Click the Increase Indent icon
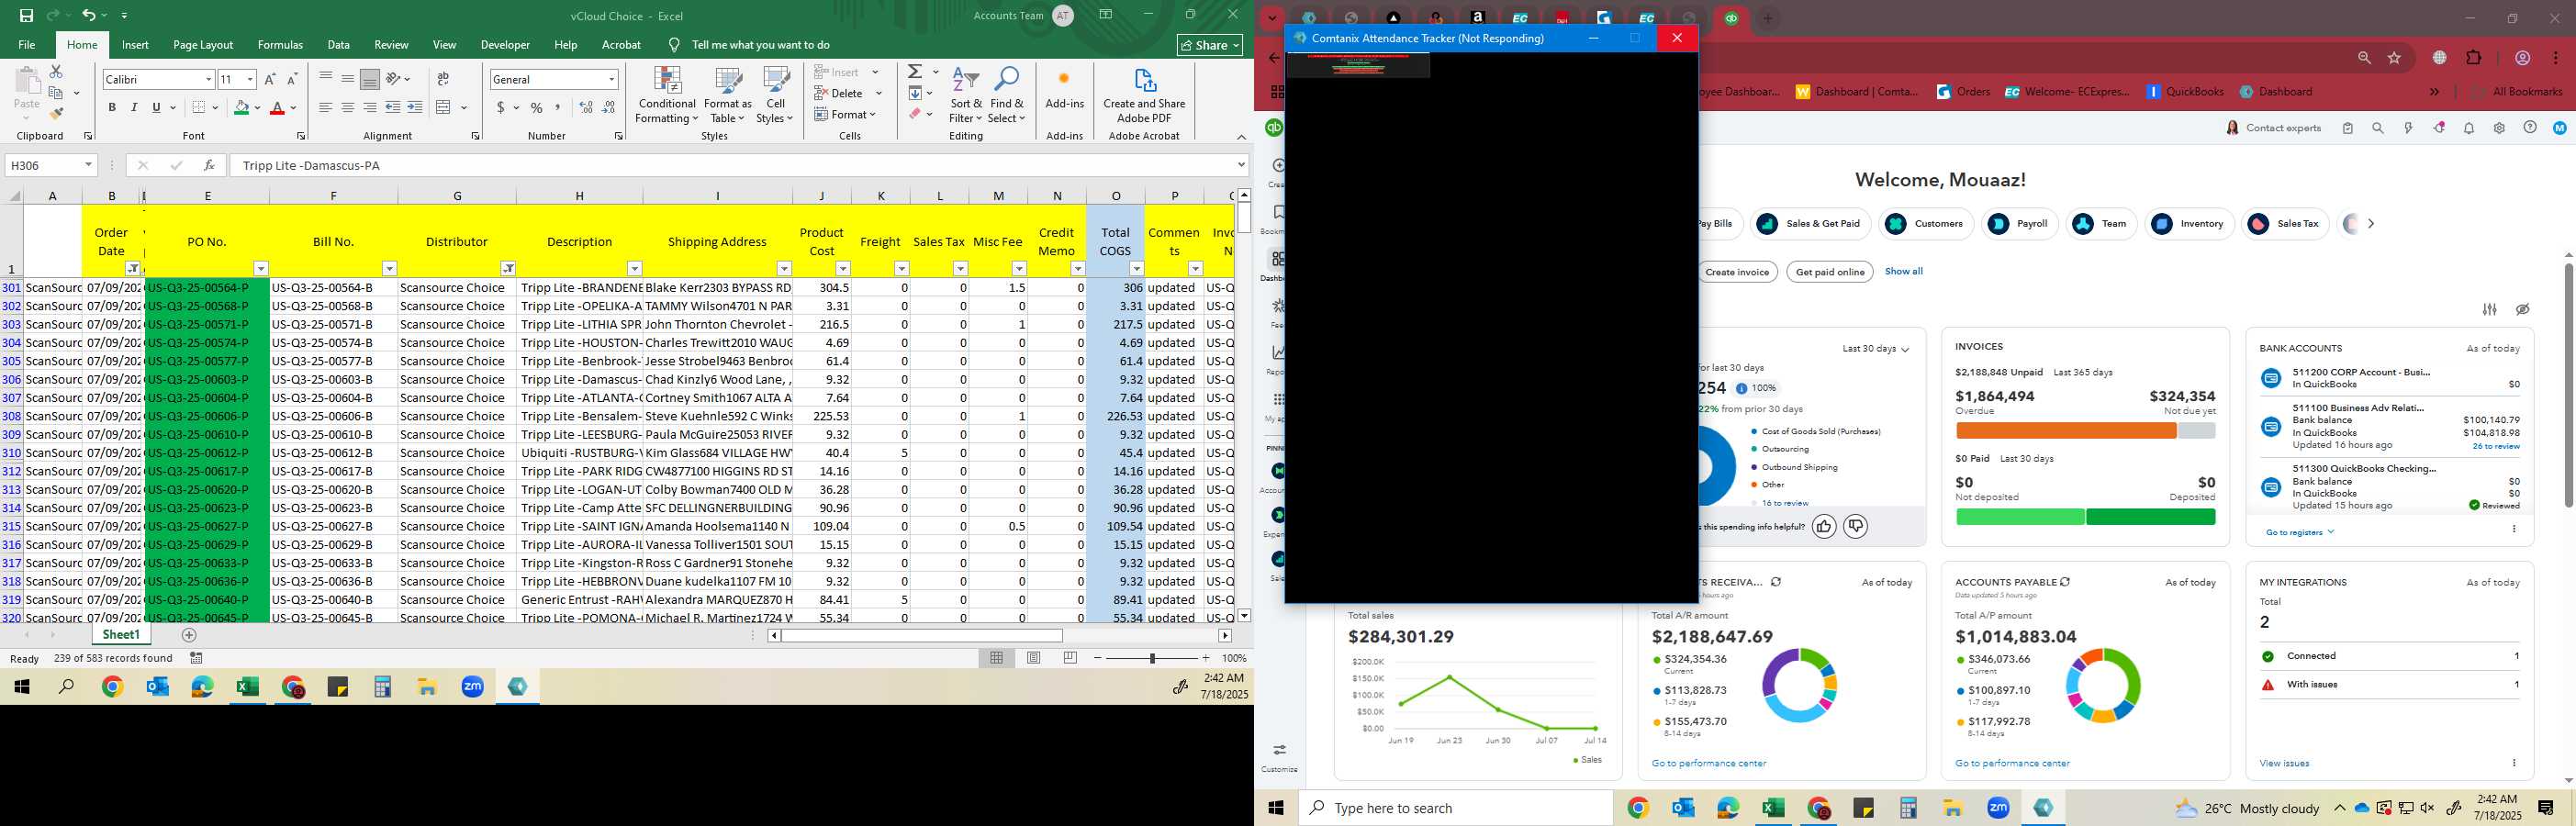 (415, 107)
